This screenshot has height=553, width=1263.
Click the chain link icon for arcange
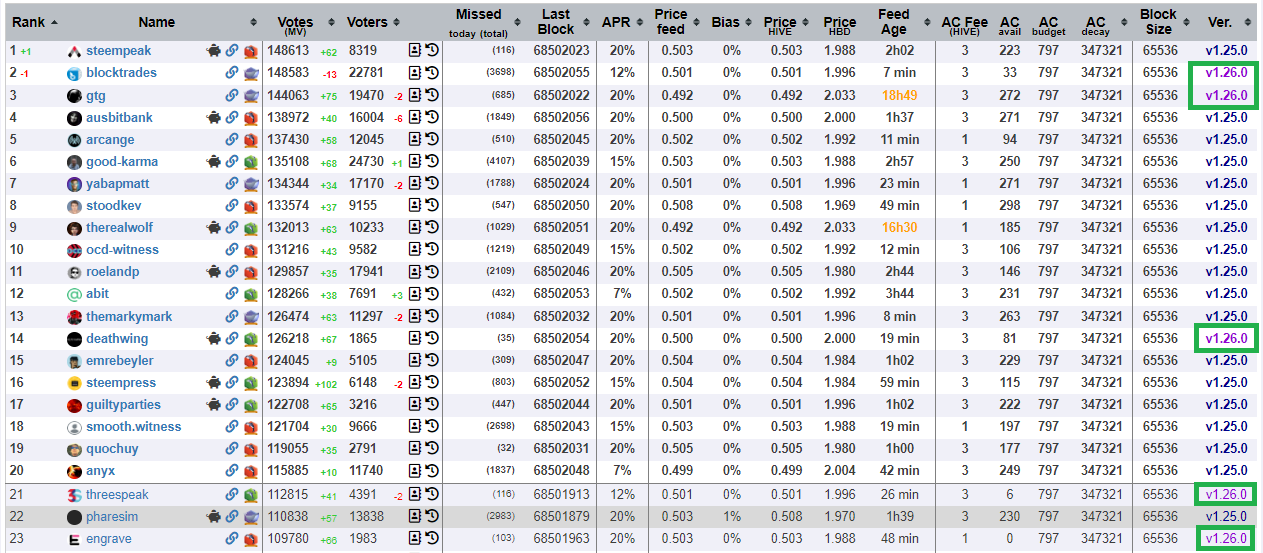(x=232, y=139)
